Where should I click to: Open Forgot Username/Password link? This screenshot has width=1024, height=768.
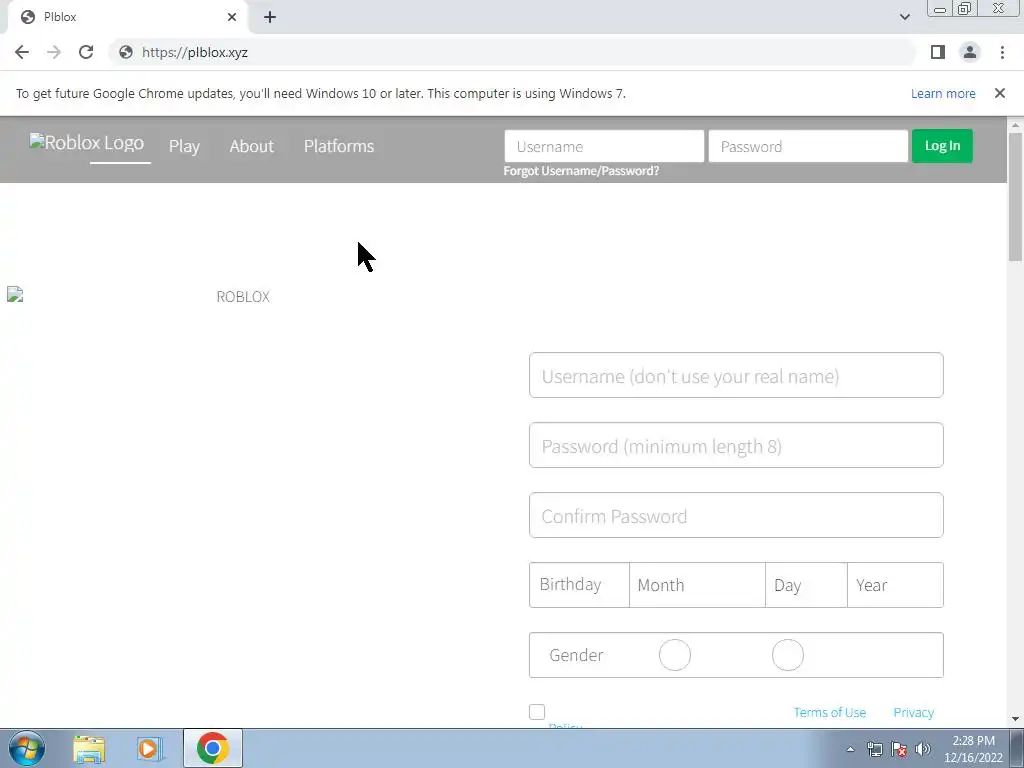click(x=581, y=171)
